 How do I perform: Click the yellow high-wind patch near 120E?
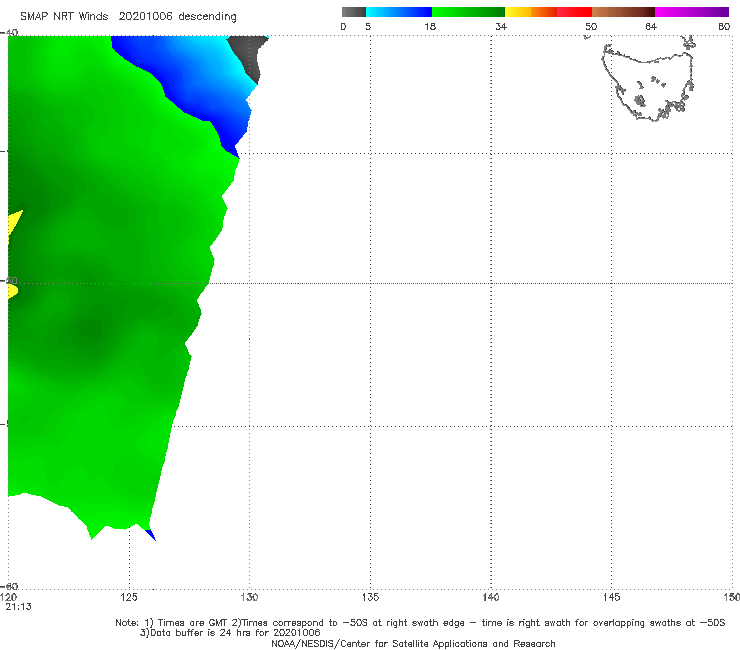pos(14,224)
